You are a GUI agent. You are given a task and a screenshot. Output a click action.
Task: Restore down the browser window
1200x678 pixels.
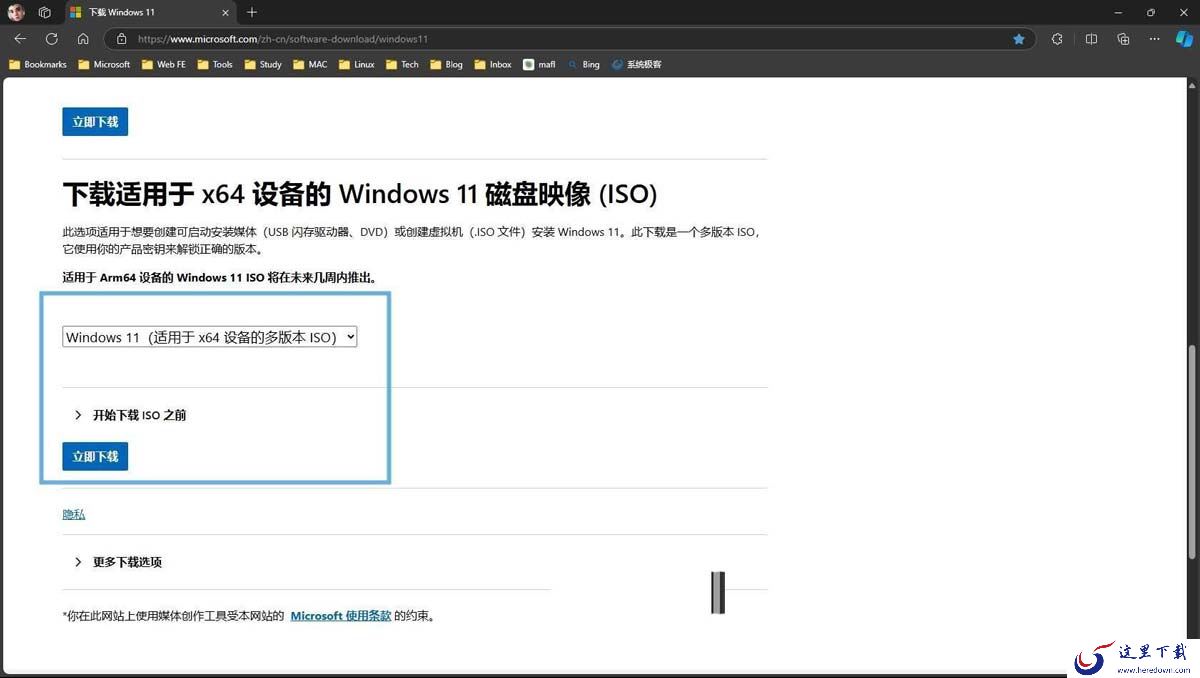tap(1151, 12)
